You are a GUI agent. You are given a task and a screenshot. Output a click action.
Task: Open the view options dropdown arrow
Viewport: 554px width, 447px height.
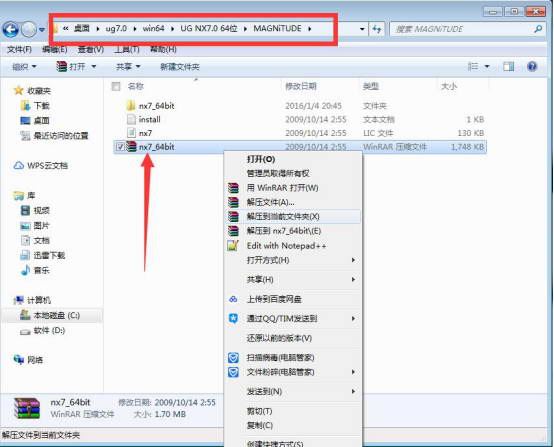487,66
